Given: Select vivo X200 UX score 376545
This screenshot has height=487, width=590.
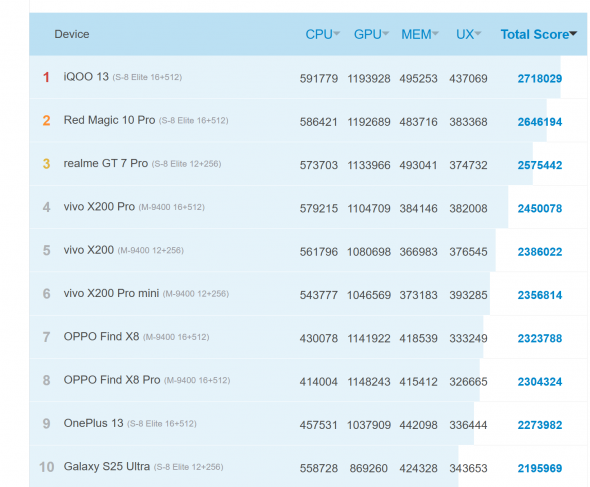Looking at the screenshot, I should coord(468,252).
